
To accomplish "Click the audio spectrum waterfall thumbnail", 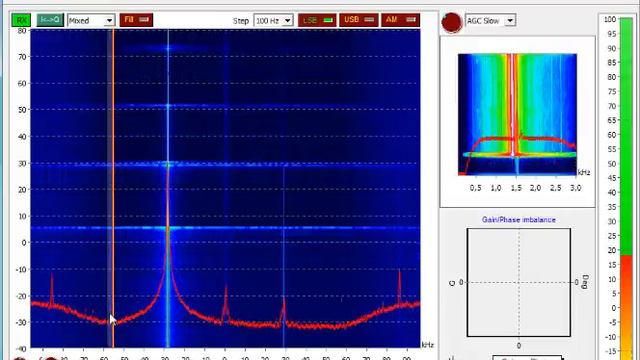I will tap(517, 115).
